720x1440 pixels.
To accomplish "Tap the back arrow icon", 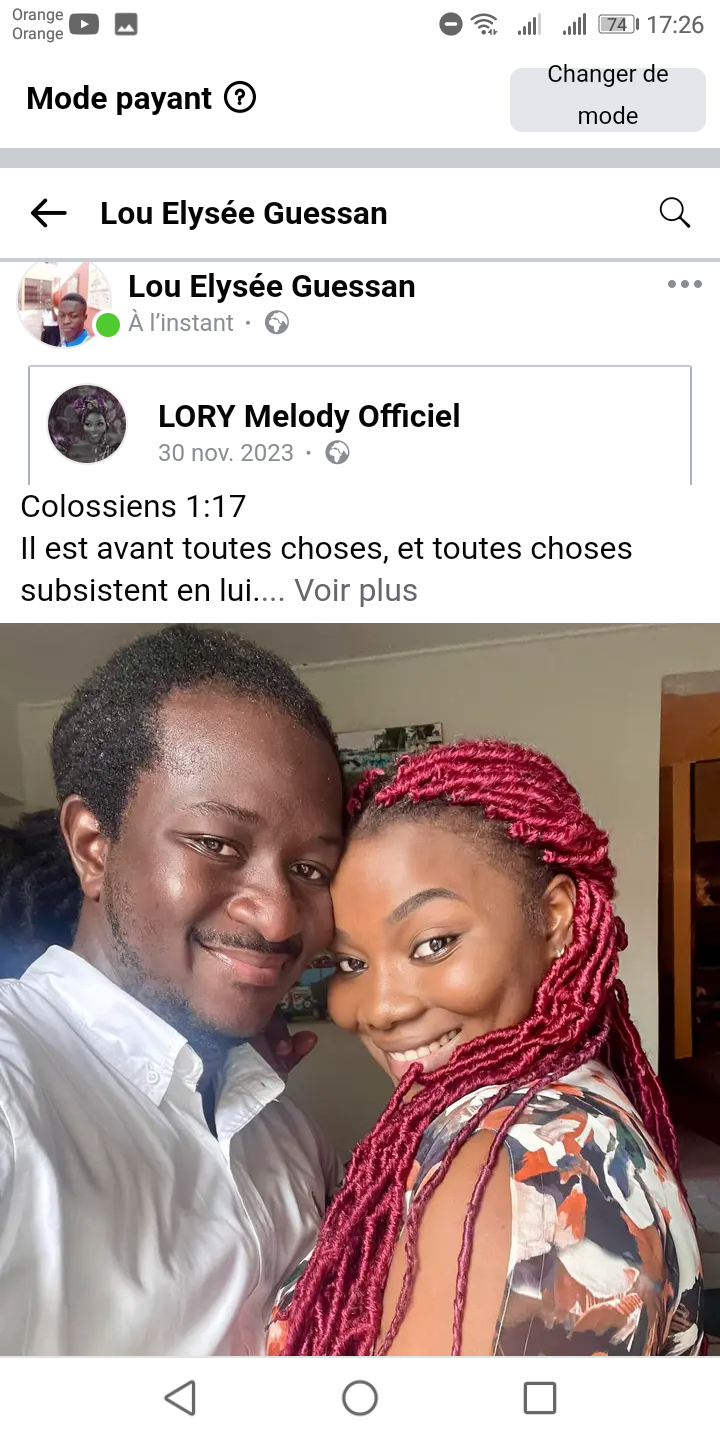I will coord(48,213).
